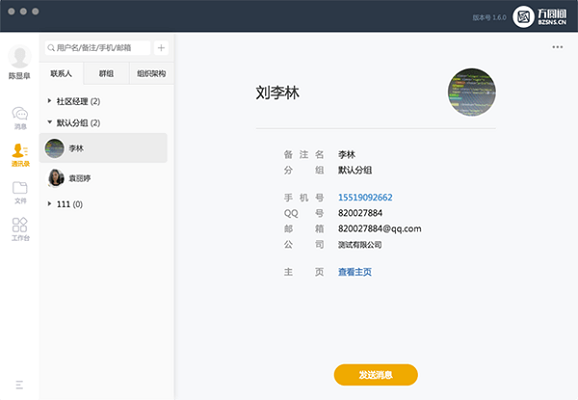Click 刘李林's large profile picture
Image resolution: width=578 pixels, height=400 pixels.
471,92
